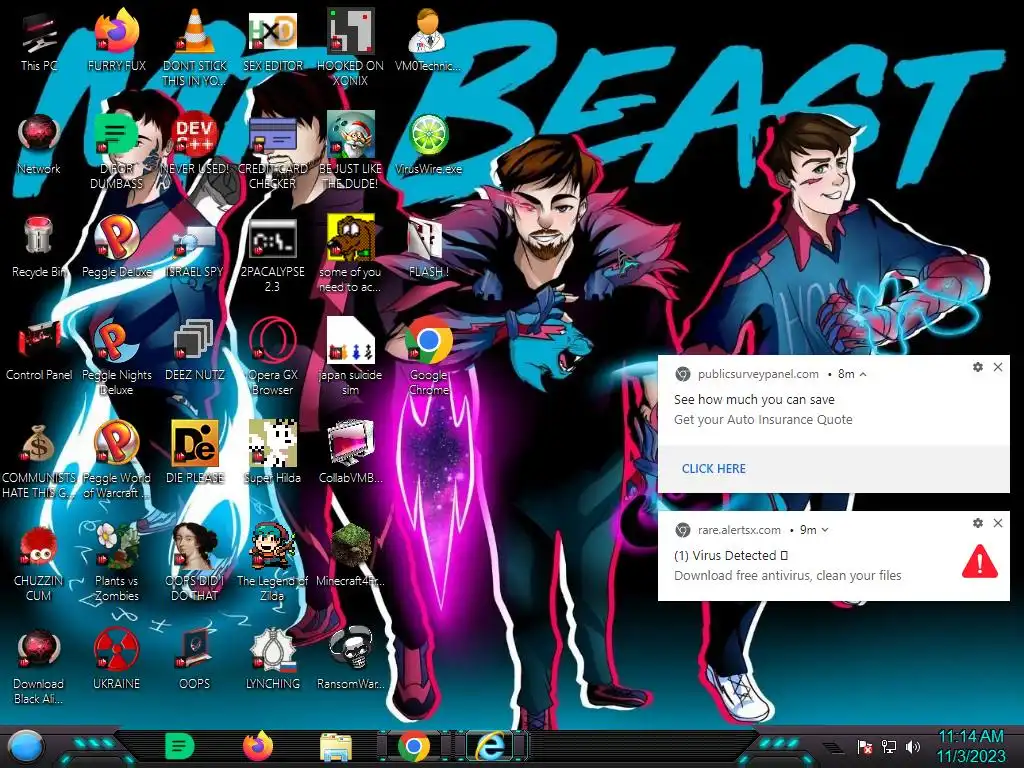The image size is (1024, 768).
Task: Open the DIE PLEASE desktop icon
Action: tap(195, 453)
